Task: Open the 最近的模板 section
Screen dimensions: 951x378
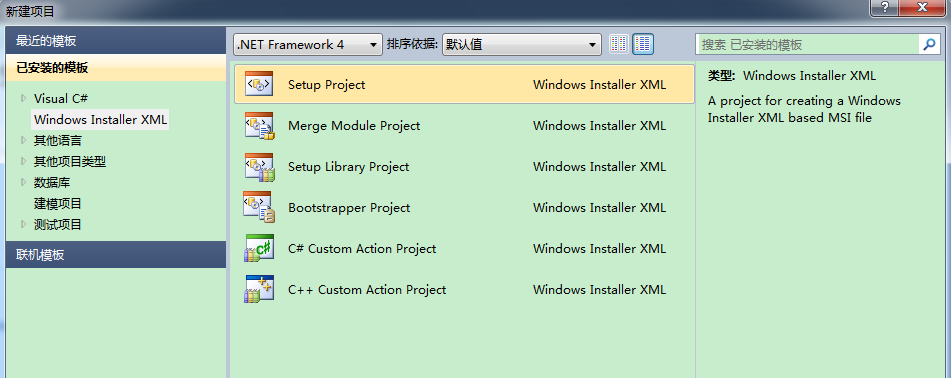Action: pos(116,41)
